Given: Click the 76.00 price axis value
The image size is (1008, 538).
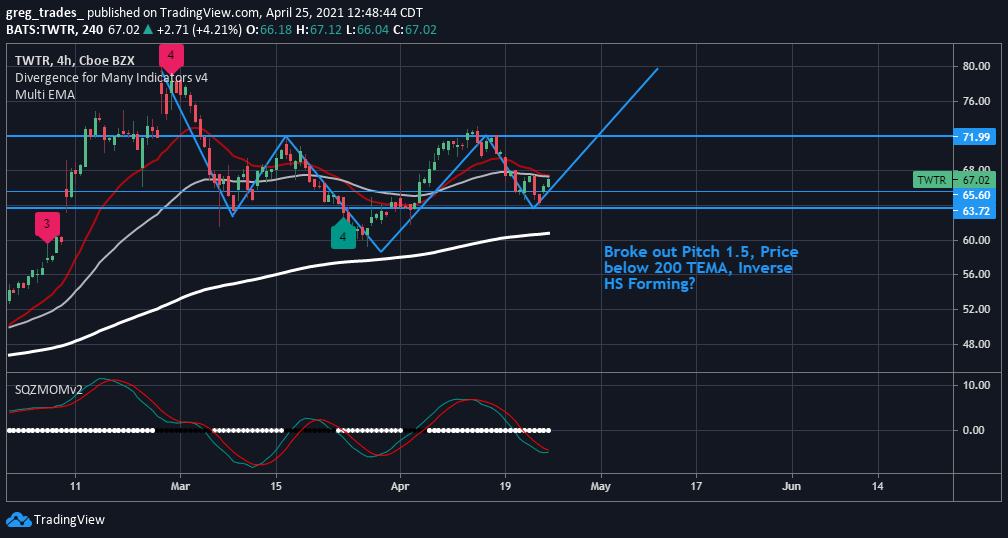Looking at the screenshot, I should point(975,102).
